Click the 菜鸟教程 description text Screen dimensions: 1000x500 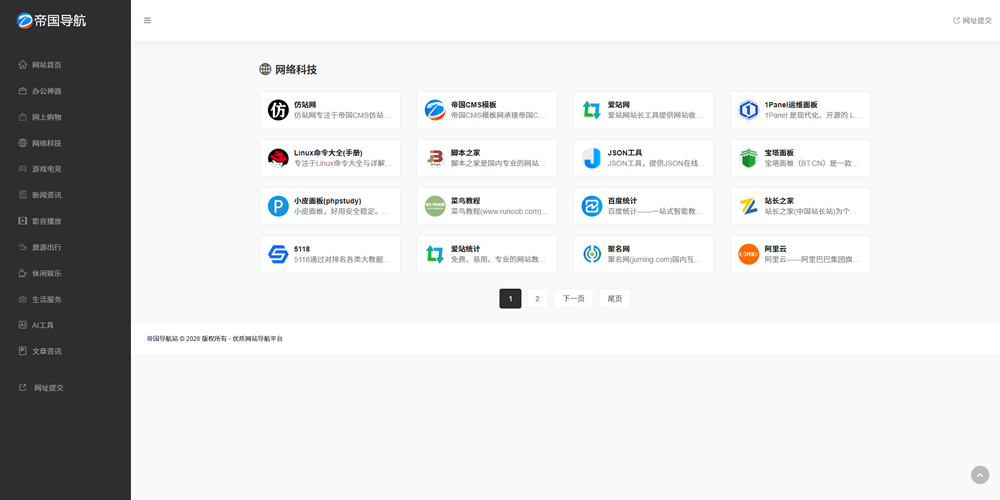tap(499, 211)
